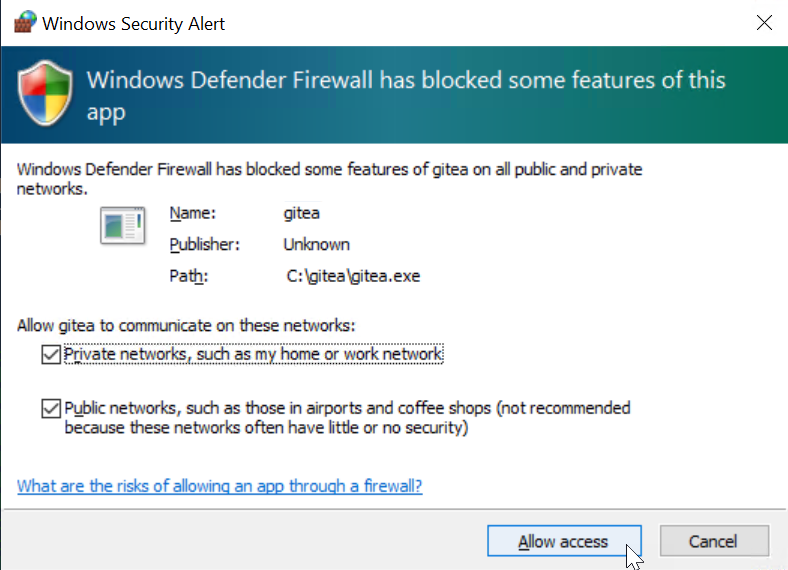Click the gitea name value

click(302, 213)
